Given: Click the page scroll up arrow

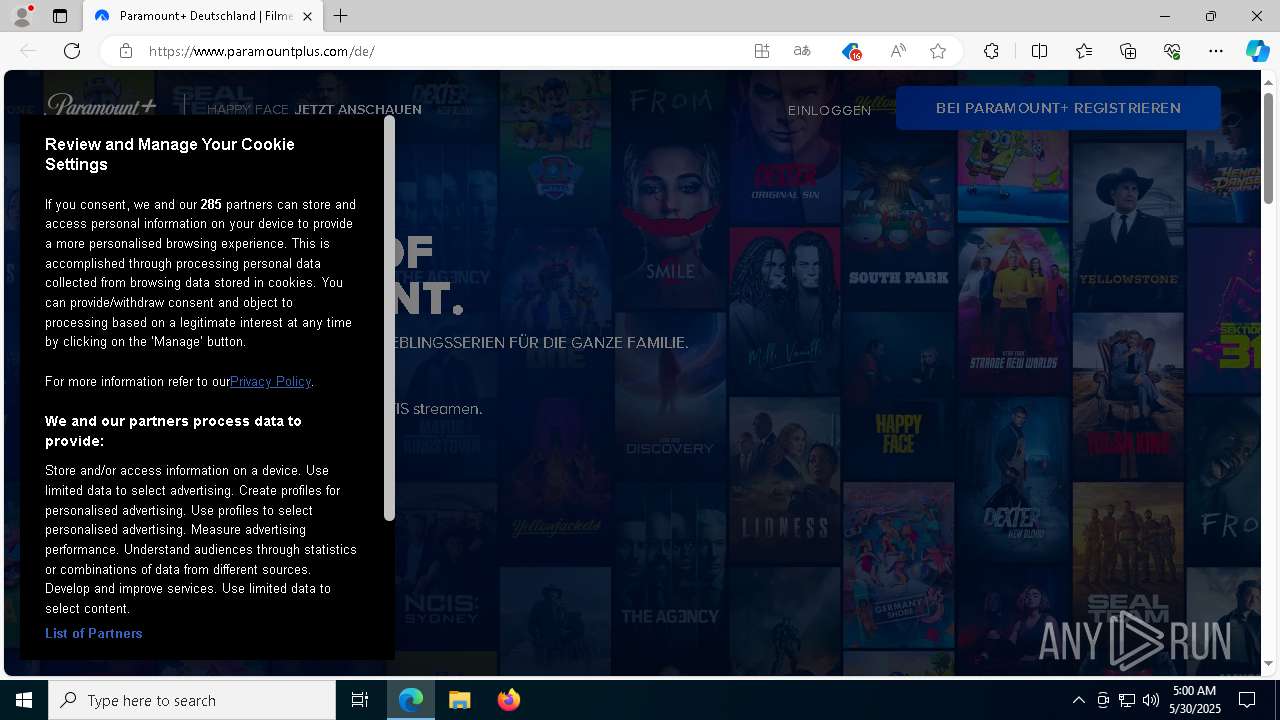Looking at the screenshot, I should (1269, 81).
